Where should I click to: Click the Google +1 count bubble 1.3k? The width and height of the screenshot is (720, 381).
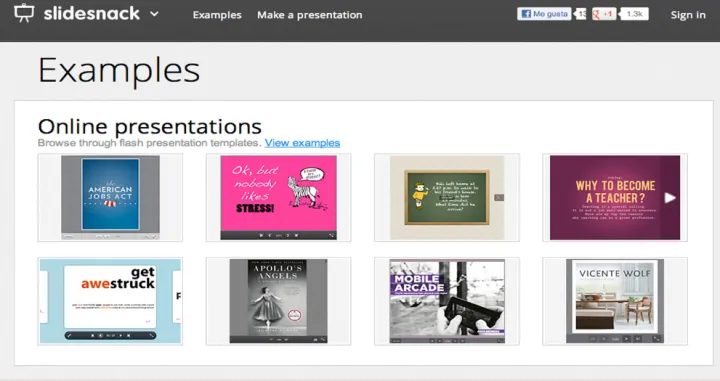(634, 14)
